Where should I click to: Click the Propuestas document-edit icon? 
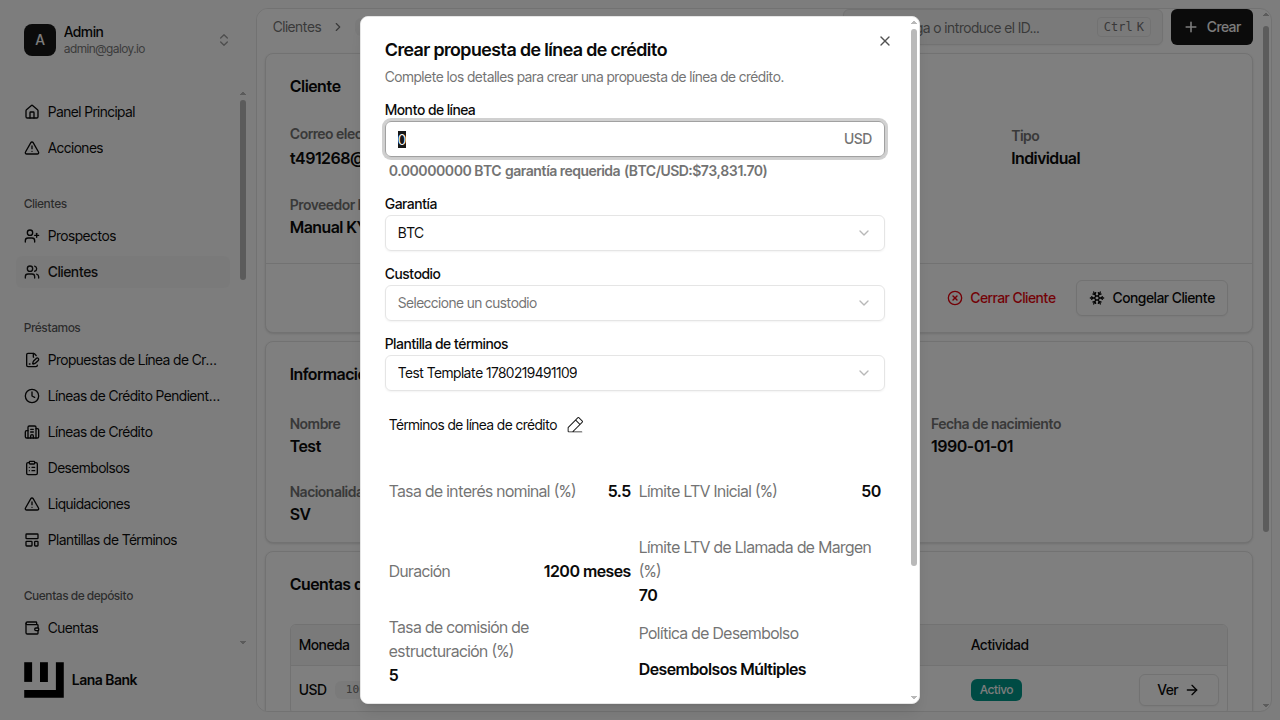pos(32,360)
